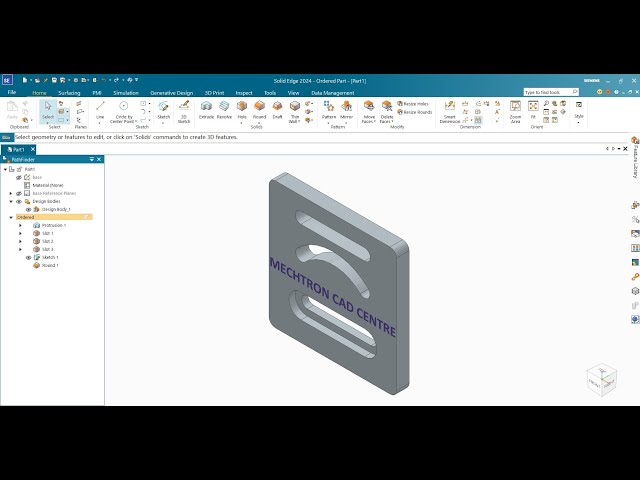Image resolution: width=640 pixels, height=480 pixels.
Task: Open the File menu
Action: [x=12, y=92]
